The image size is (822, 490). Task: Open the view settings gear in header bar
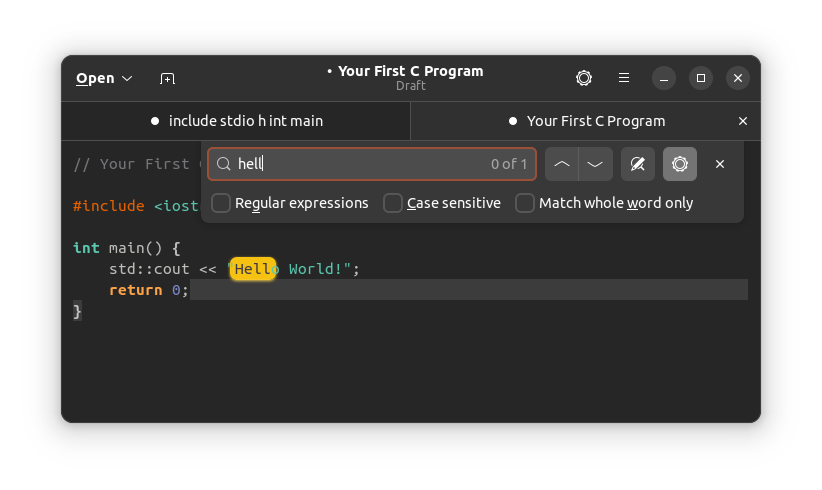pyautogui.click(x=583, y=78)
